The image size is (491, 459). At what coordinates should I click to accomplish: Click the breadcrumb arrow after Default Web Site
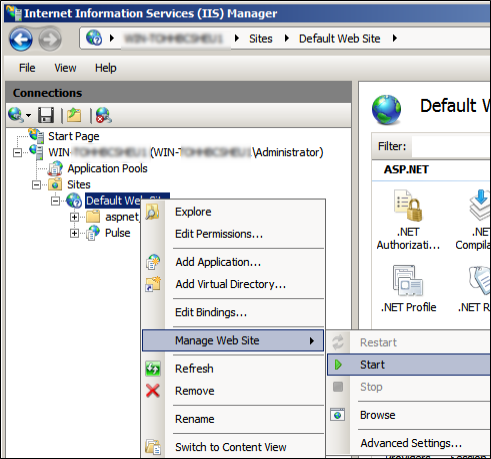pyautogui.click(x=395, y=38)
